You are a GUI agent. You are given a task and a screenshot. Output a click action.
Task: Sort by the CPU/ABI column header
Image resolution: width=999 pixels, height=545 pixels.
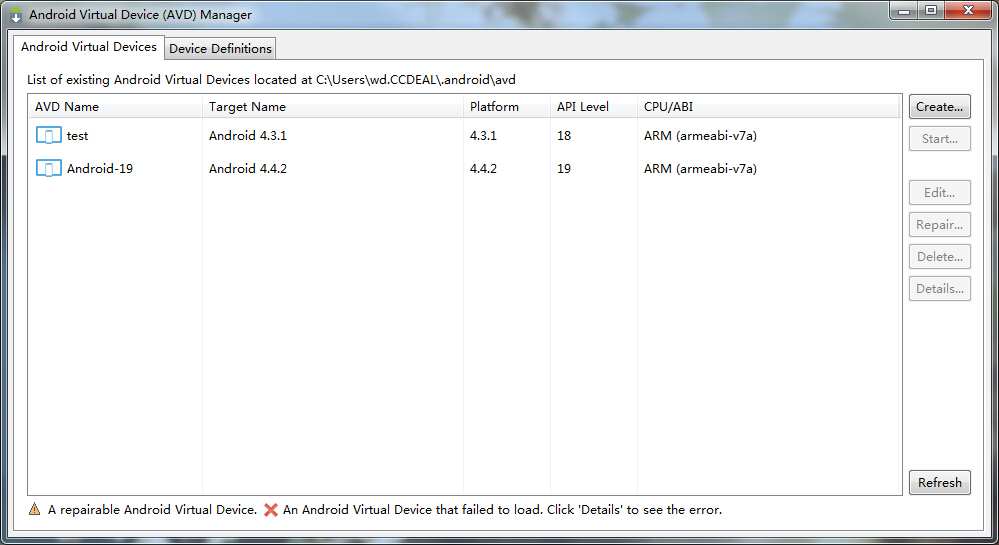pyautogui.click(x=768, y=106)
